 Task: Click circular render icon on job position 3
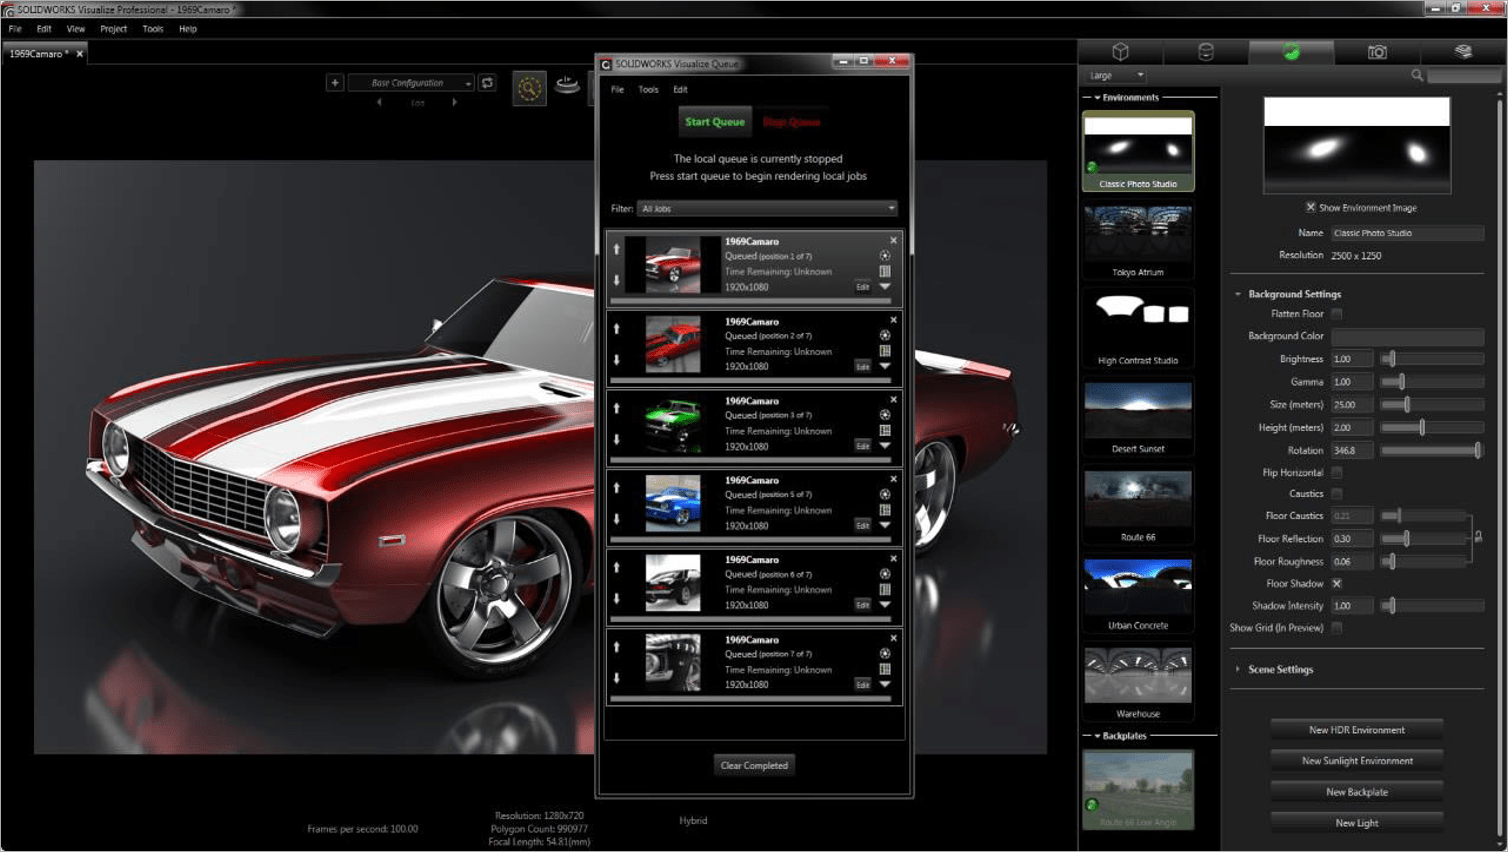[885, 415]
